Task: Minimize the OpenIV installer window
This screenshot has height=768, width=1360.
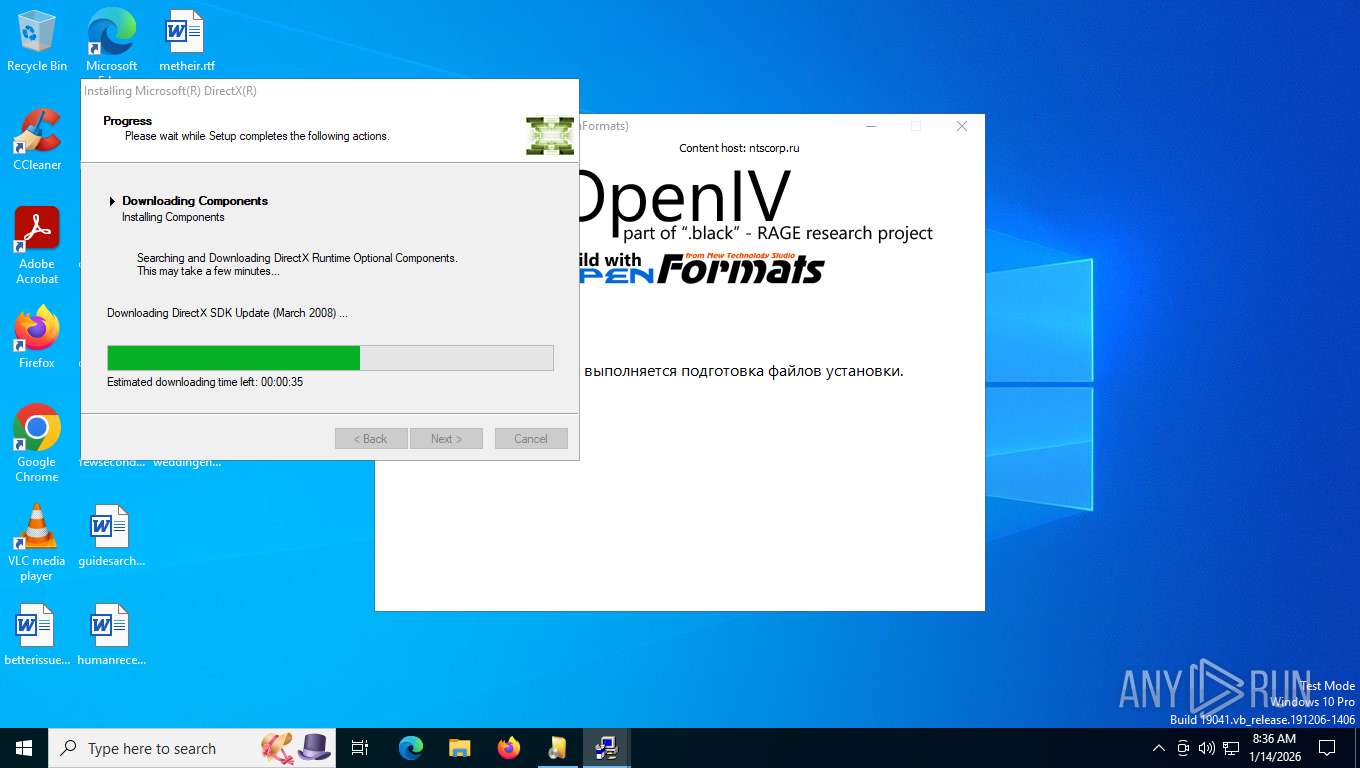Action: [x=872, y=126]
